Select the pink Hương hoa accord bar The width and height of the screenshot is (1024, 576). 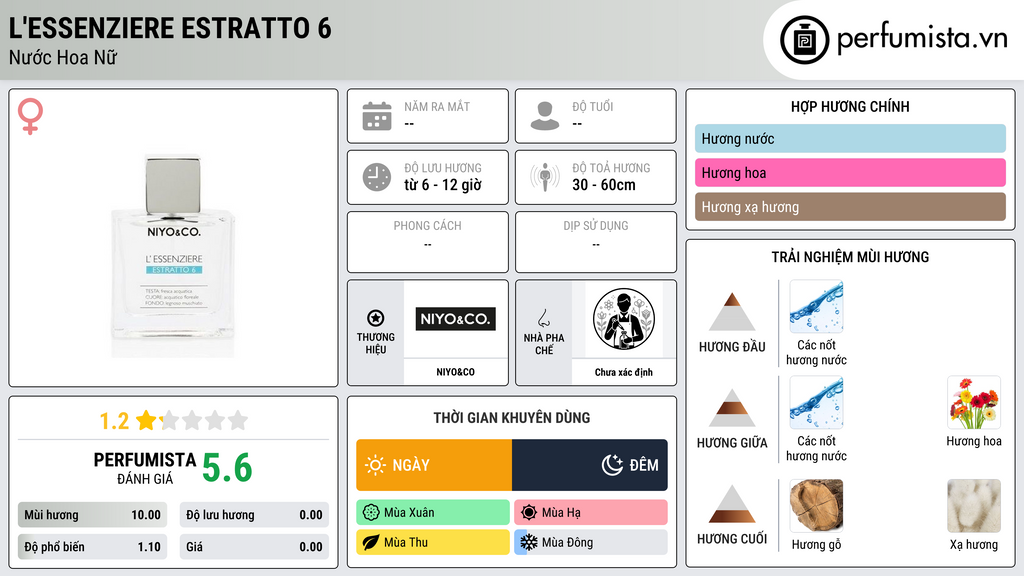pyautogui.click(x=850, y=172)
